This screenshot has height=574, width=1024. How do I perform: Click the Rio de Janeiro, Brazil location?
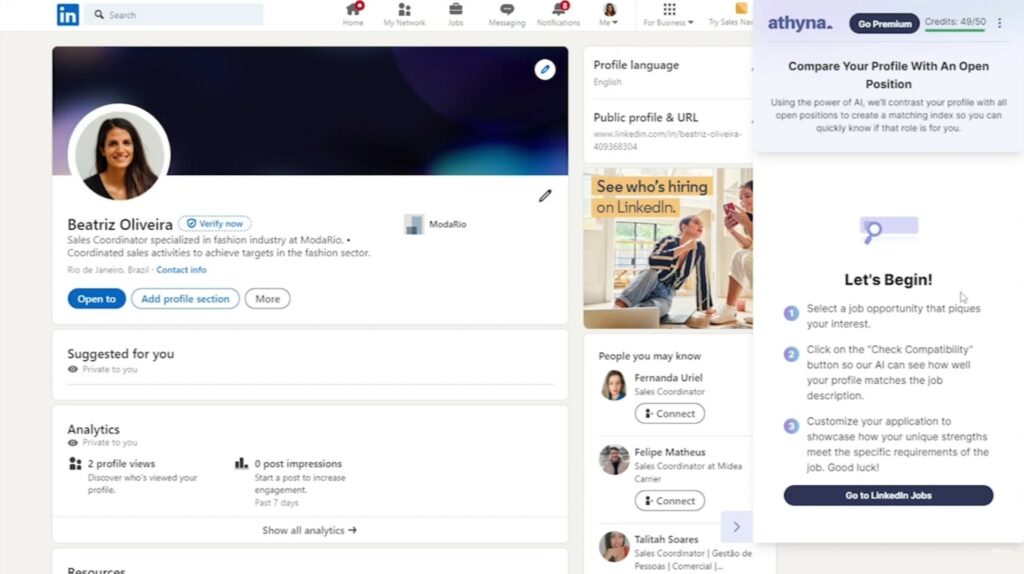pos(108,270)
